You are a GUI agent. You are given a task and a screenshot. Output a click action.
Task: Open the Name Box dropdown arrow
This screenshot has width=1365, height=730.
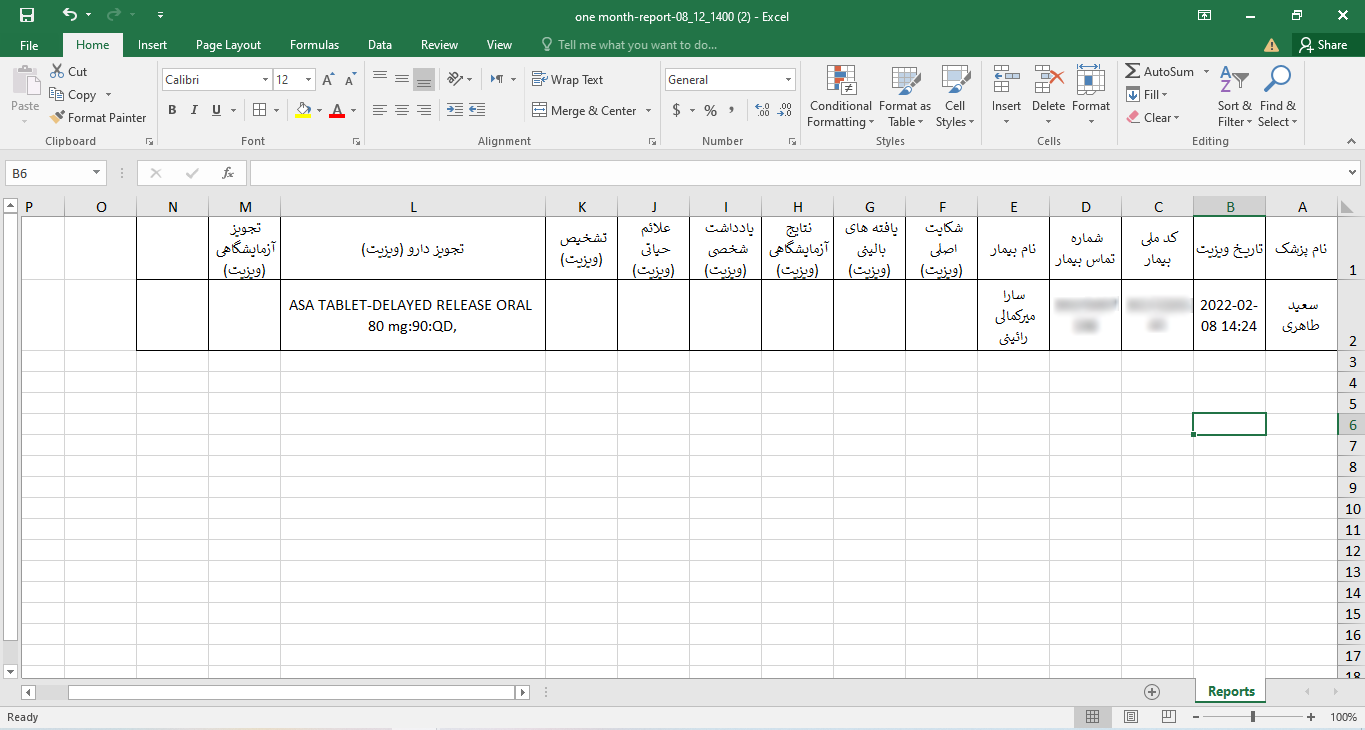(97, 173)
